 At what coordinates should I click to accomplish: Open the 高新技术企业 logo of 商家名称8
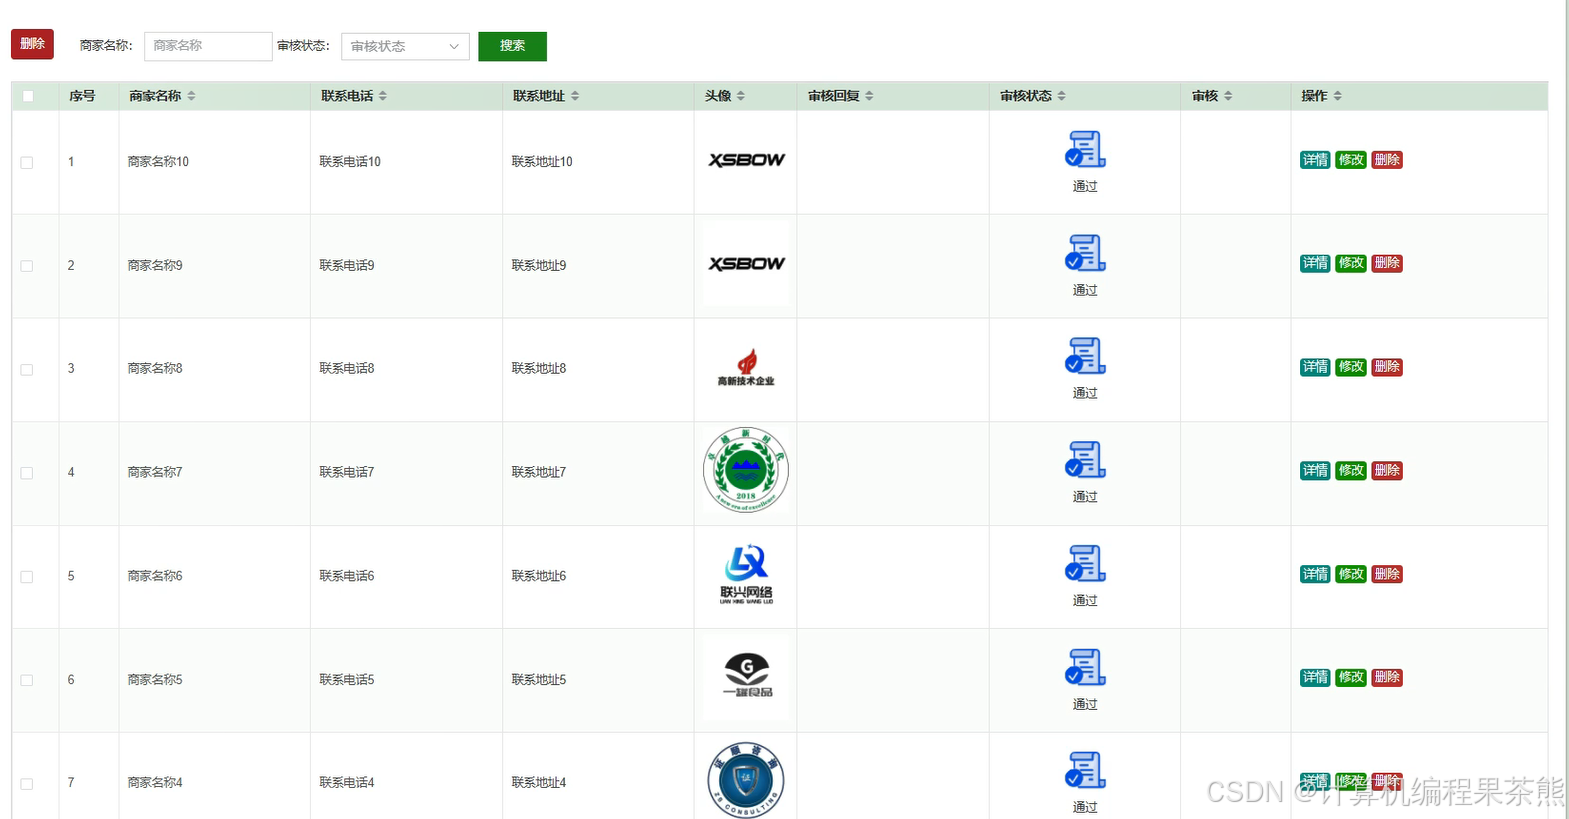(746, 368)
